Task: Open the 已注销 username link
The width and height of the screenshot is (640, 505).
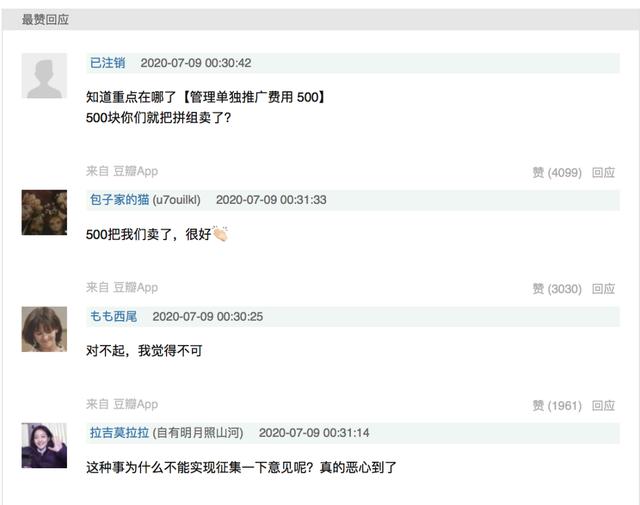Action: tap(107, 63)
